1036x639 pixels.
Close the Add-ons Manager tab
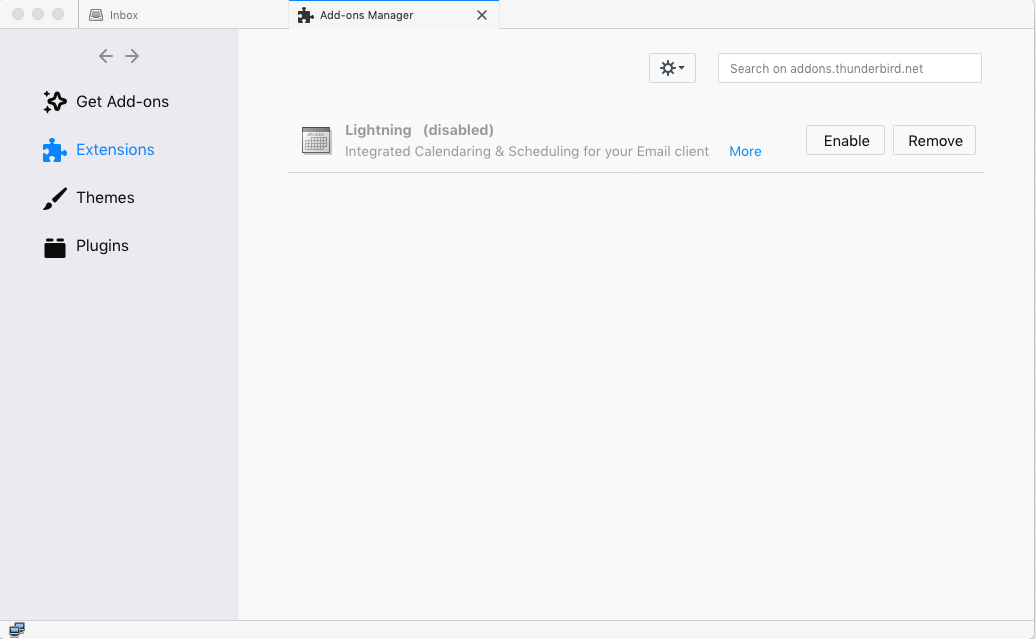click(x=482, y=15)
